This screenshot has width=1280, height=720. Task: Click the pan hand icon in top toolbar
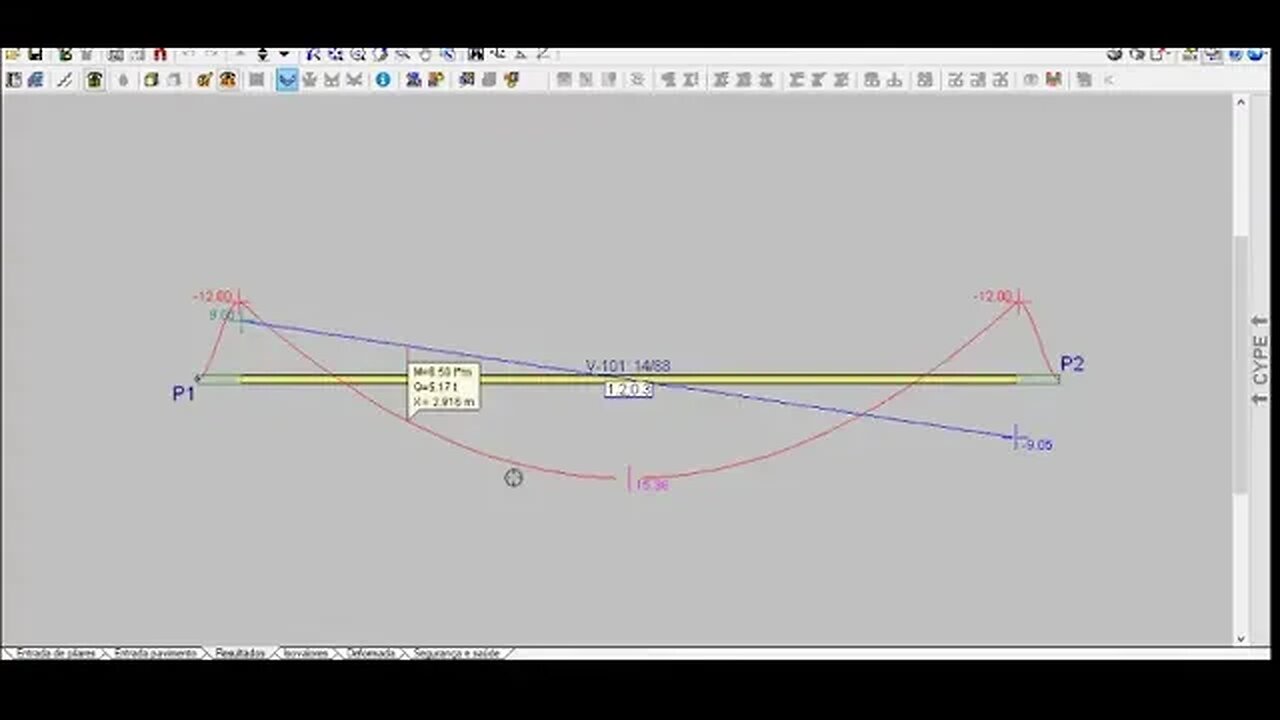pyautogui.click(x=425, y=54)
